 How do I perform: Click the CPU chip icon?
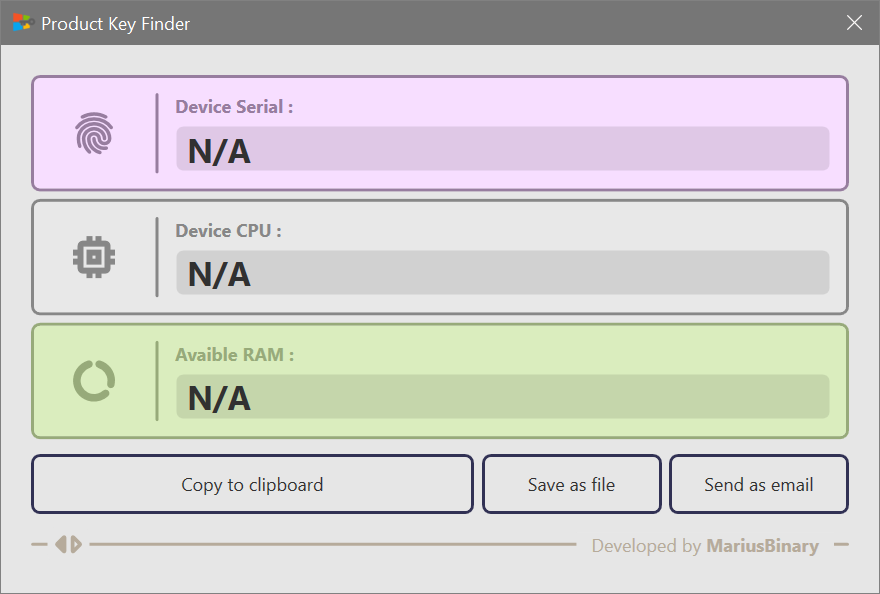tap(94, 257)
